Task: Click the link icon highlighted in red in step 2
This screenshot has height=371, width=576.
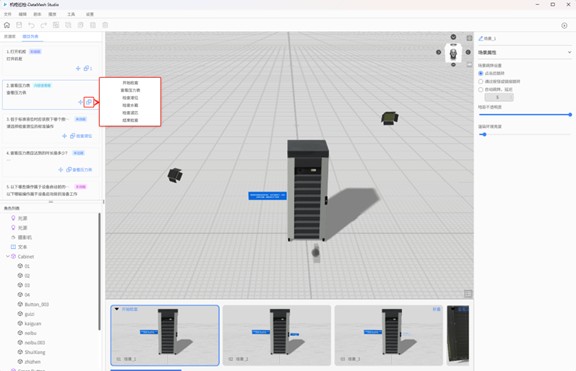Action: [x=89, y=102]
